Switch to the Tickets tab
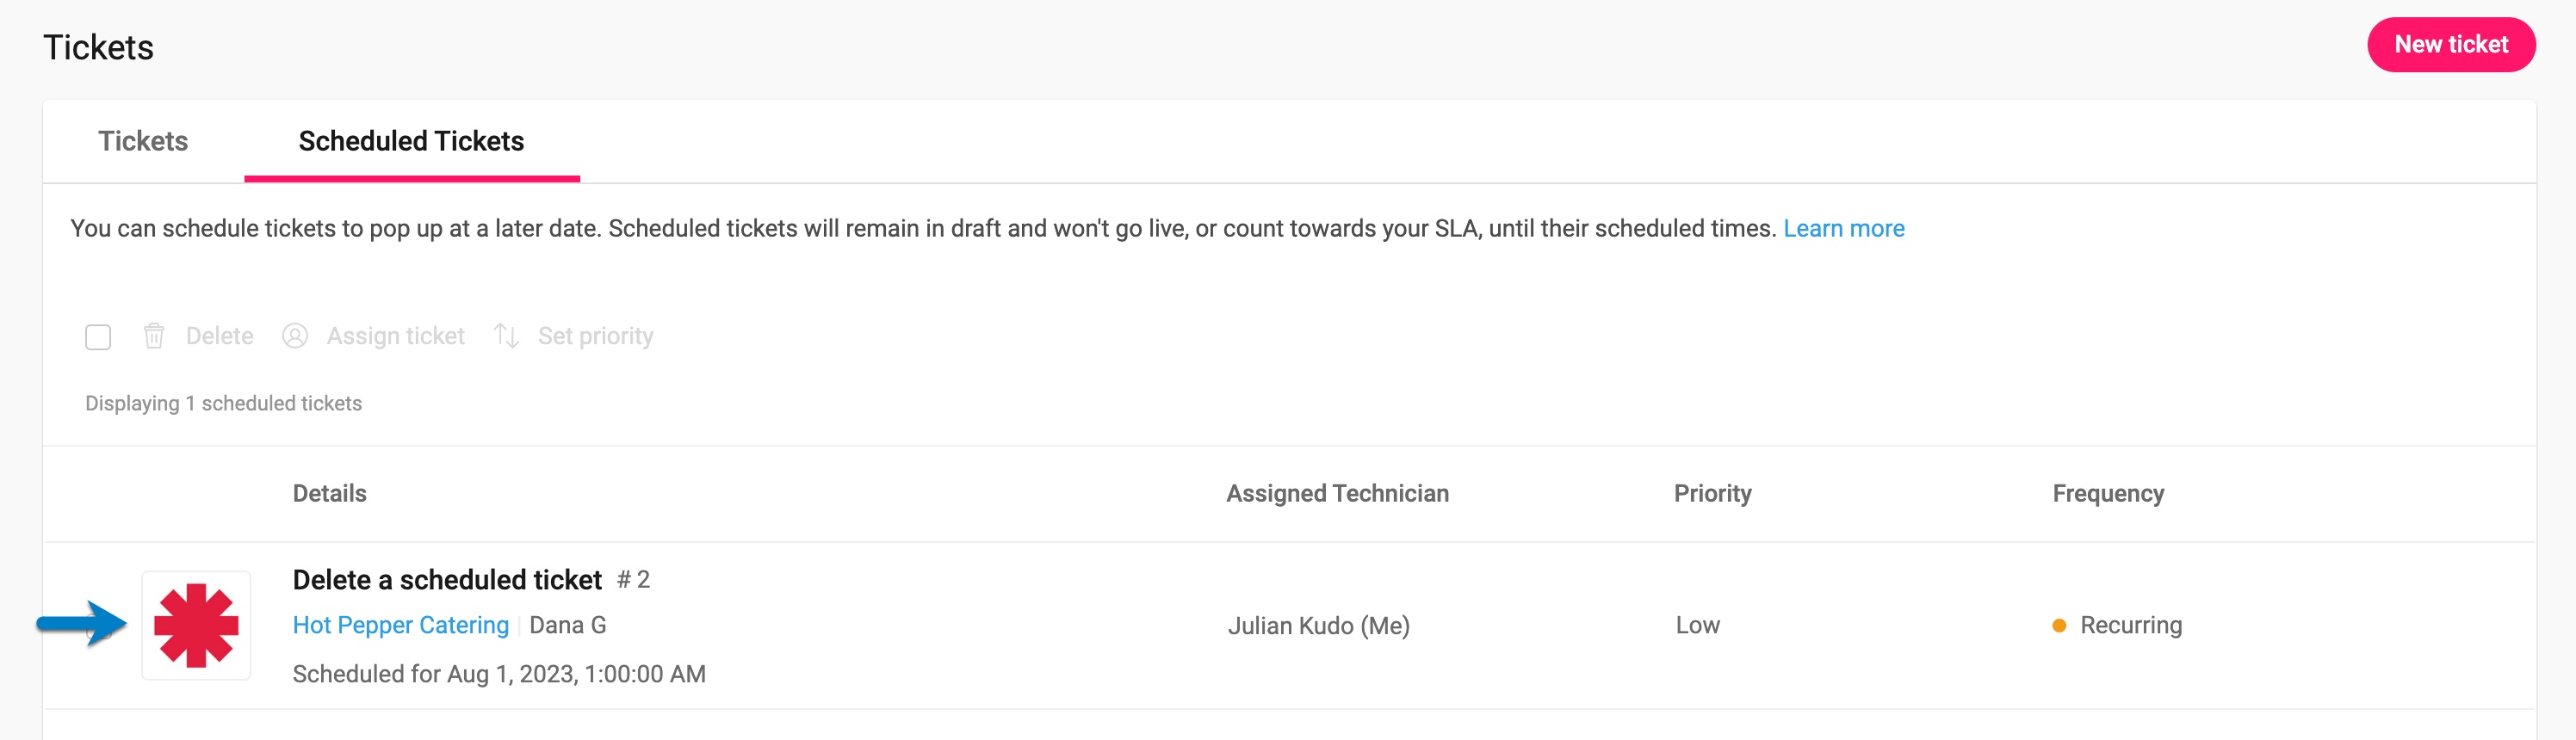This screenshot has height=740, width=2576. click(143, 141)
